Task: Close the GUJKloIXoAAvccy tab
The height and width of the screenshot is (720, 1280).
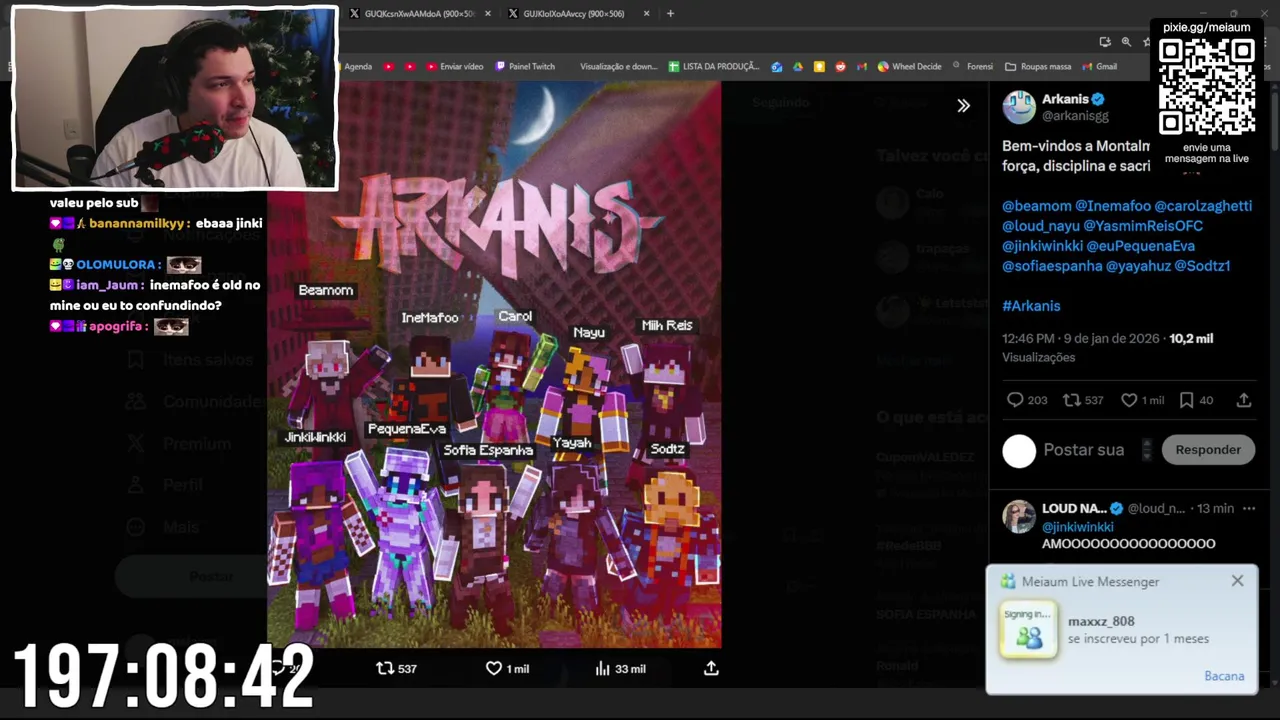Action: tap(647, 14)
